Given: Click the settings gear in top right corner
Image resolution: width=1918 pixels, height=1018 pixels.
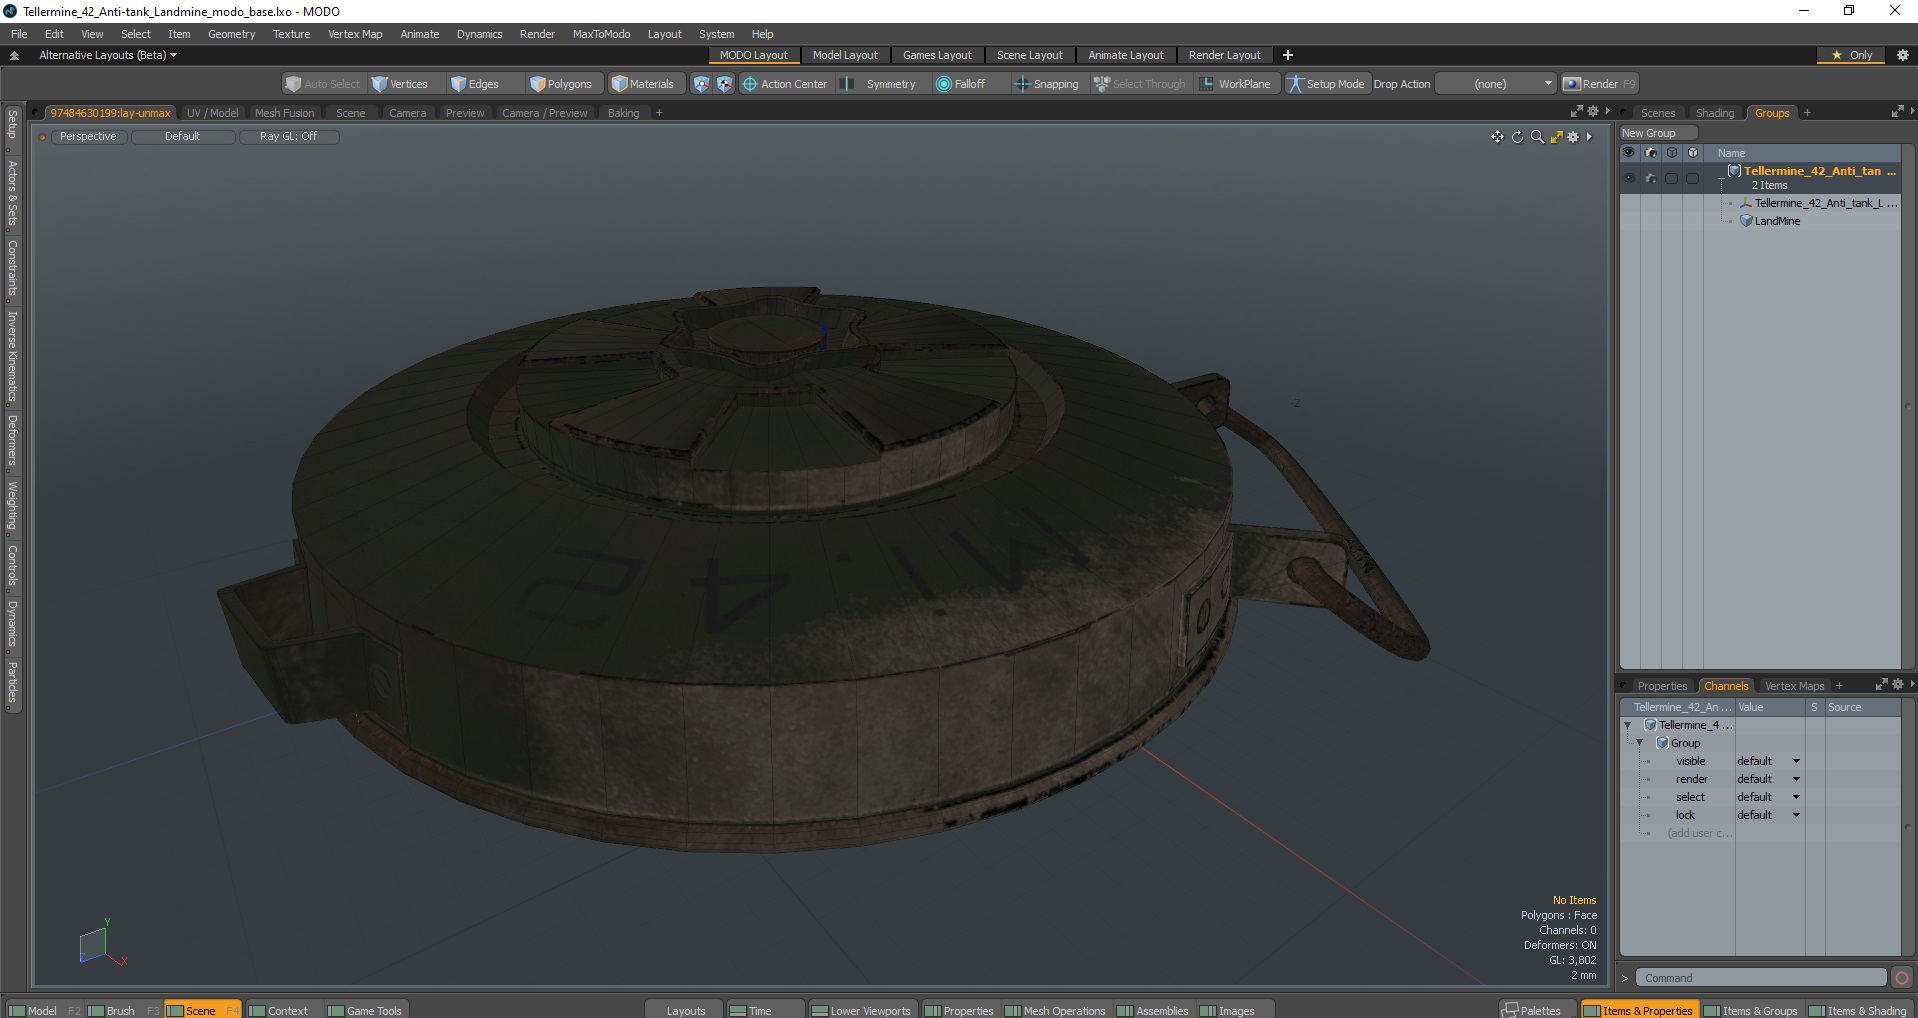Looking at the screenshot, I should tap(1903, 55).
